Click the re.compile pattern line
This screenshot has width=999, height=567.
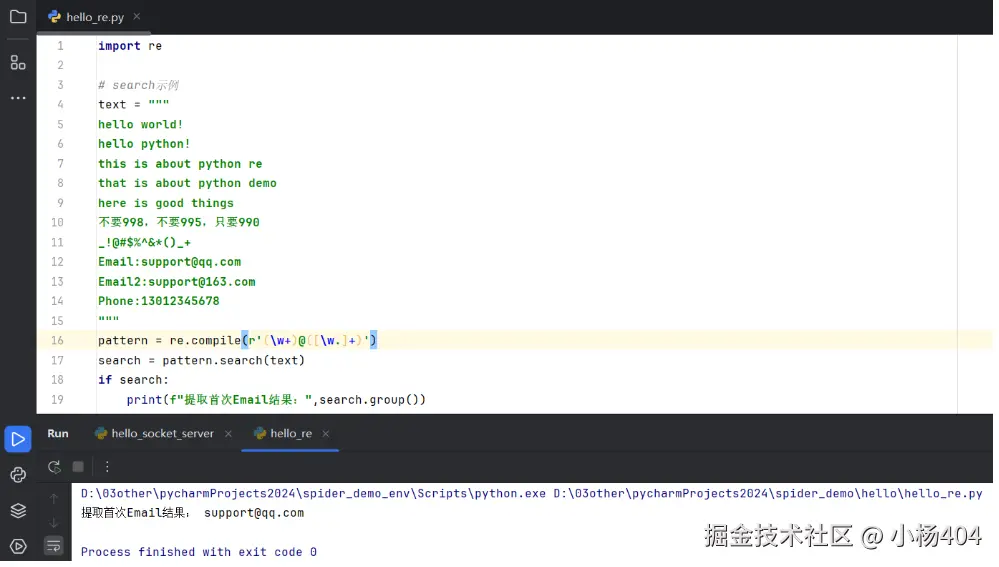pos(238,340)
